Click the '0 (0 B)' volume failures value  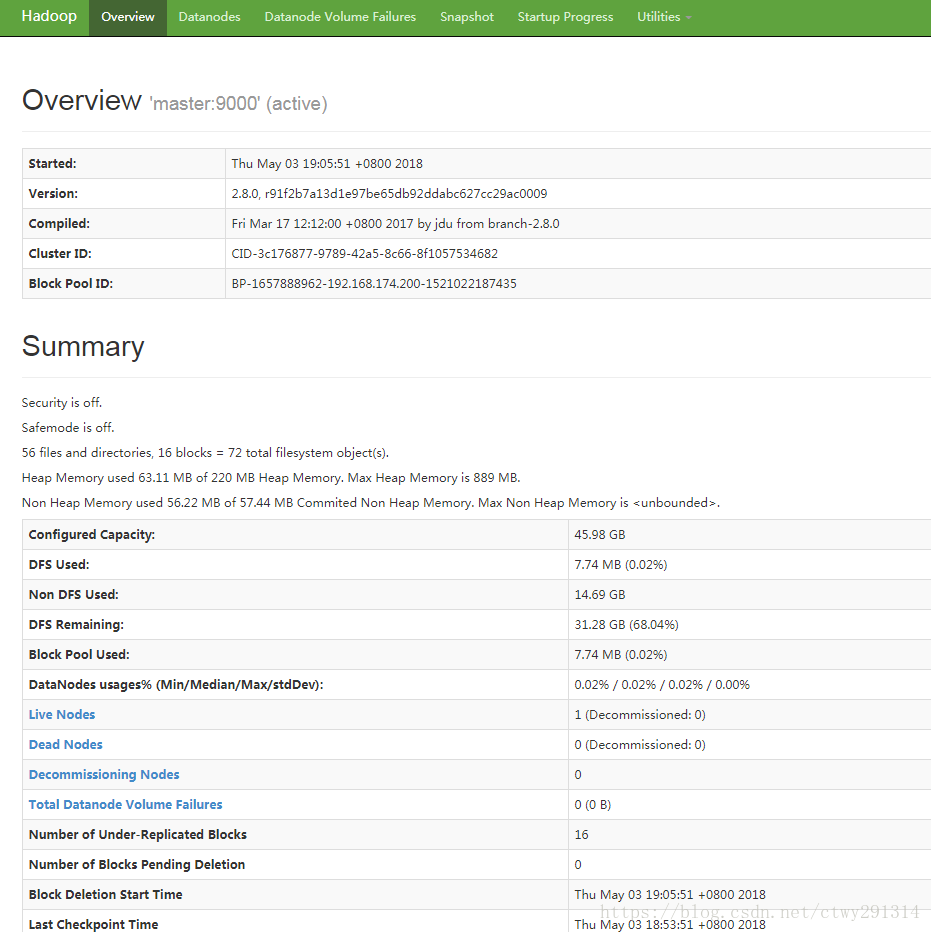click(593, 804)
